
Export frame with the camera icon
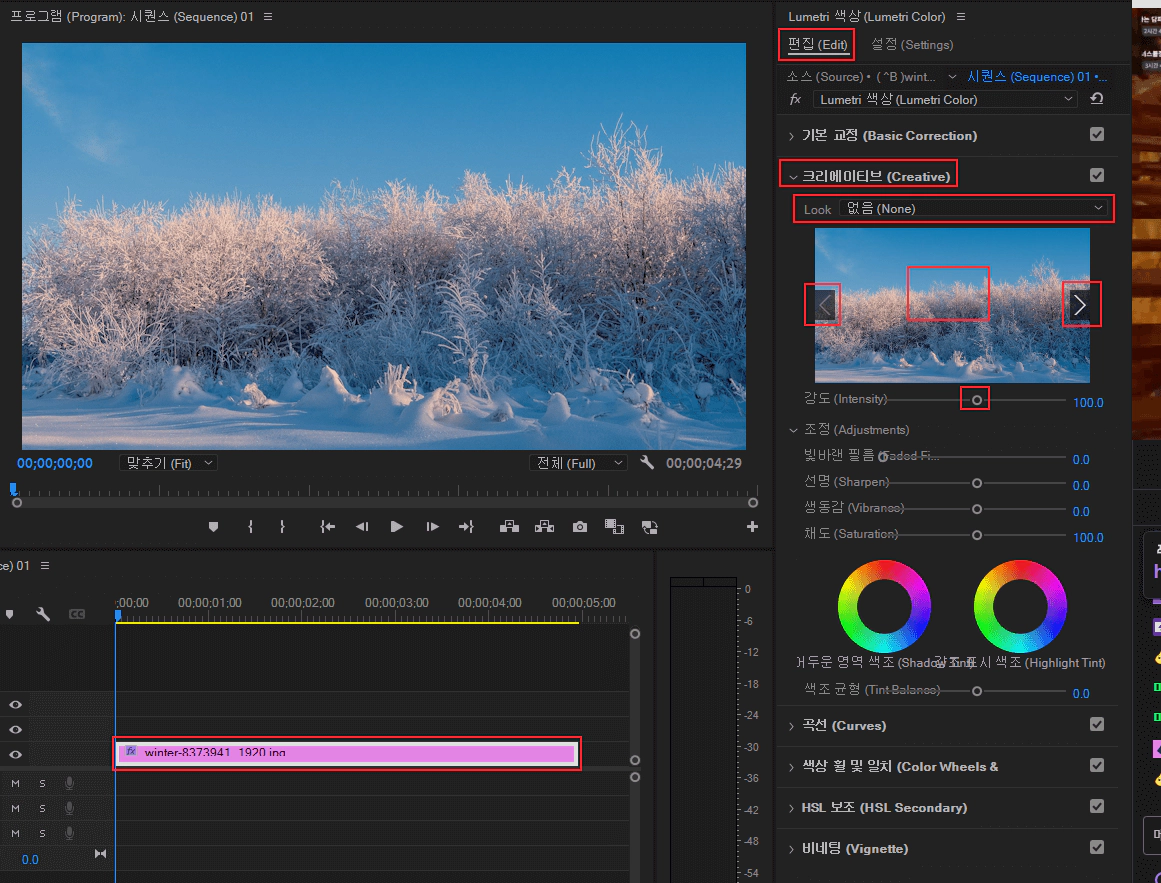(x=580, y=527)
